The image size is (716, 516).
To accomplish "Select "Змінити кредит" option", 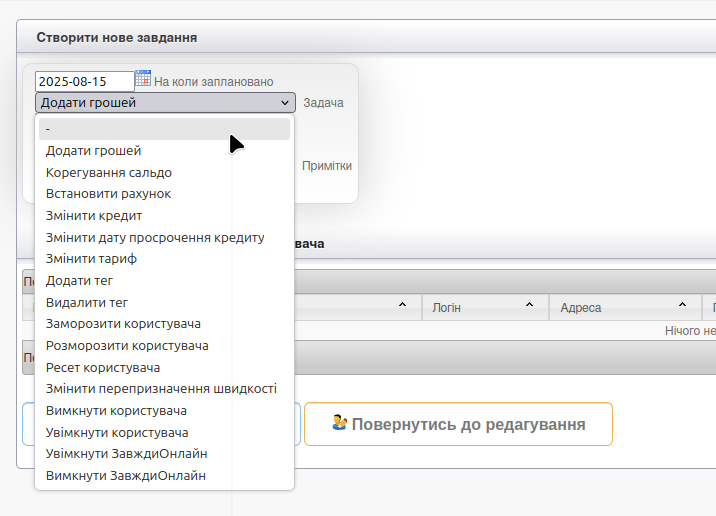I will [94, 216].
